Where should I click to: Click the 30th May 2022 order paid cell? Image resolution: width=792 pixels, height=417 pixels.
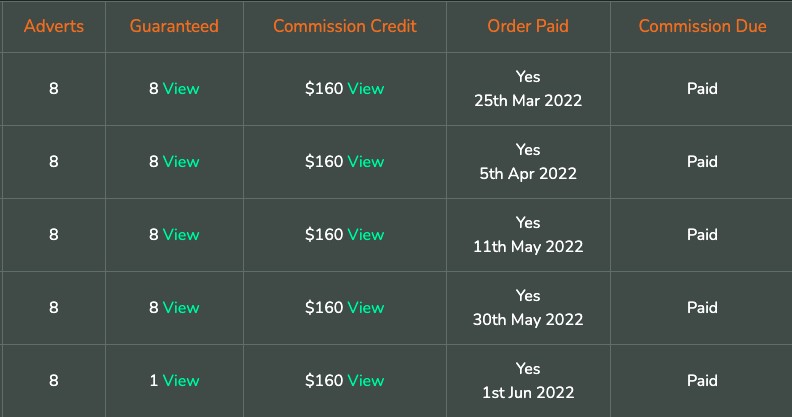[x=528, y=307]
